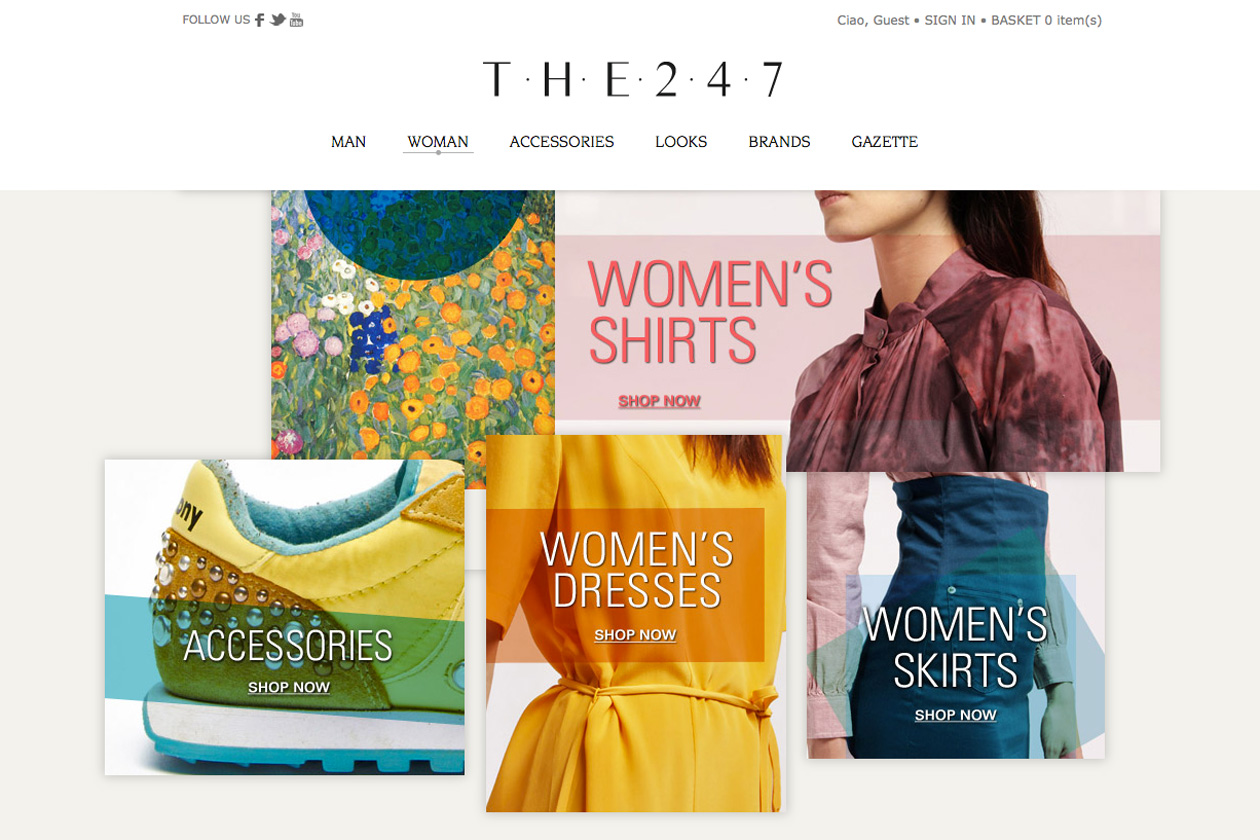Go to the LOOKS section

(681, 142)
